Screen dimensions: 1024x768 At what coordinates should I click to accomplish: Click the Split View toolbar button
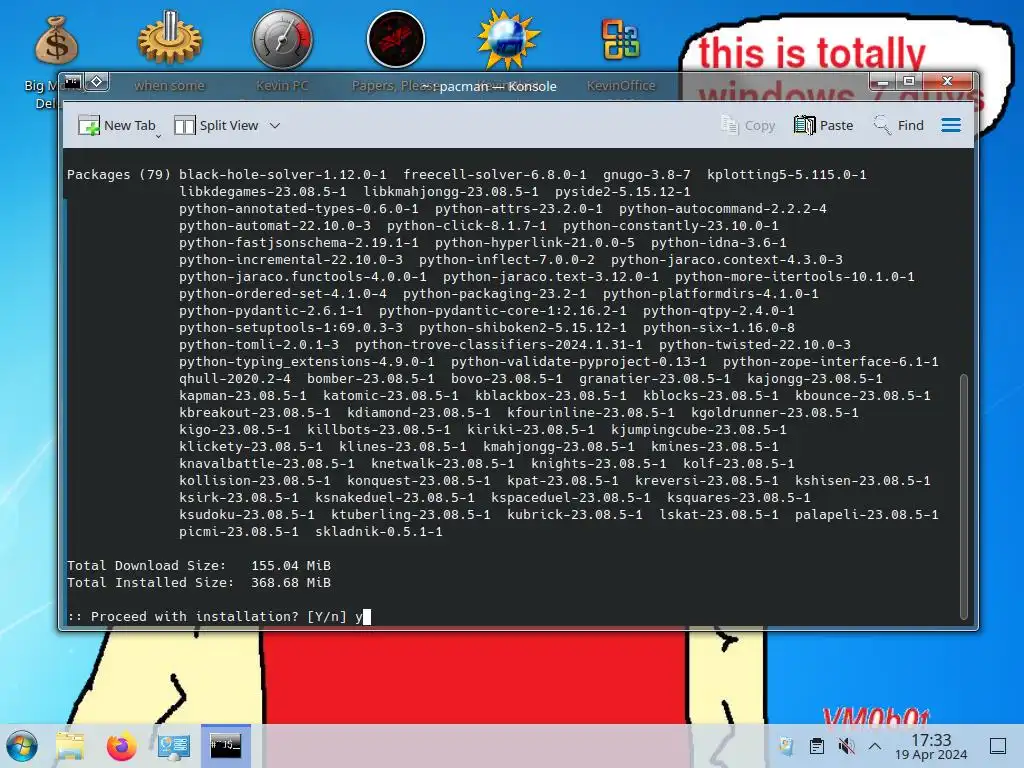tap(217, 125)
